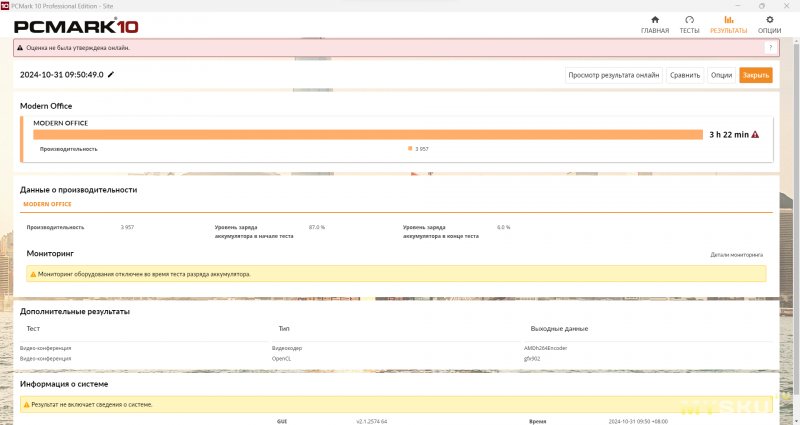
Task: Click the gfx902 output cell
Action: tap(532, 359)
